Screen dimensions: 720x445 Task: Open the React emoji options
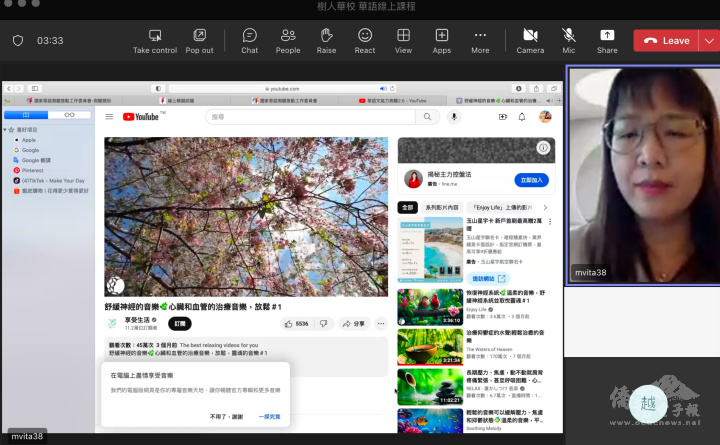tap(365, 35)
